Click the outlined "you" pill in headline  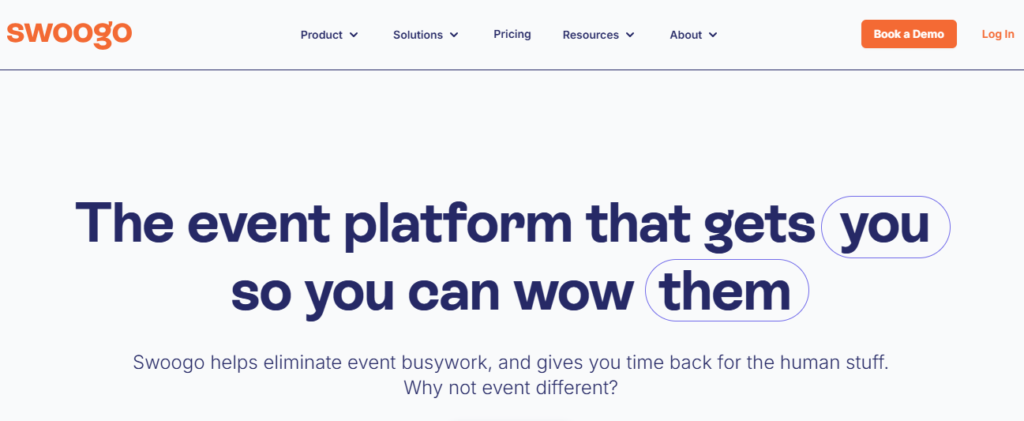click(885, 226)
